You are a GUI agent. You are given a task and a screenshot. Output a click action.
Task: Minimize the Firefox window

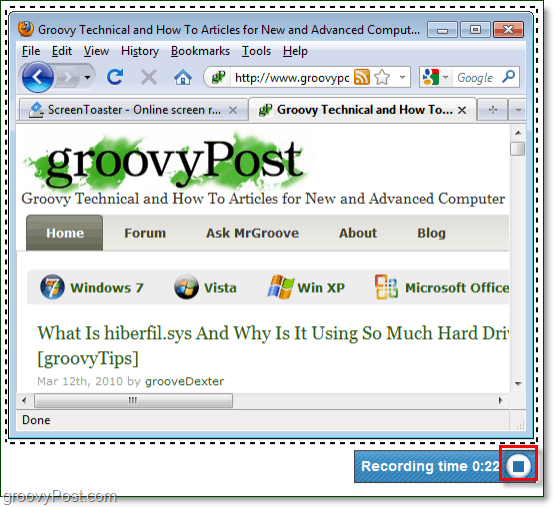(x=442, y=30)
